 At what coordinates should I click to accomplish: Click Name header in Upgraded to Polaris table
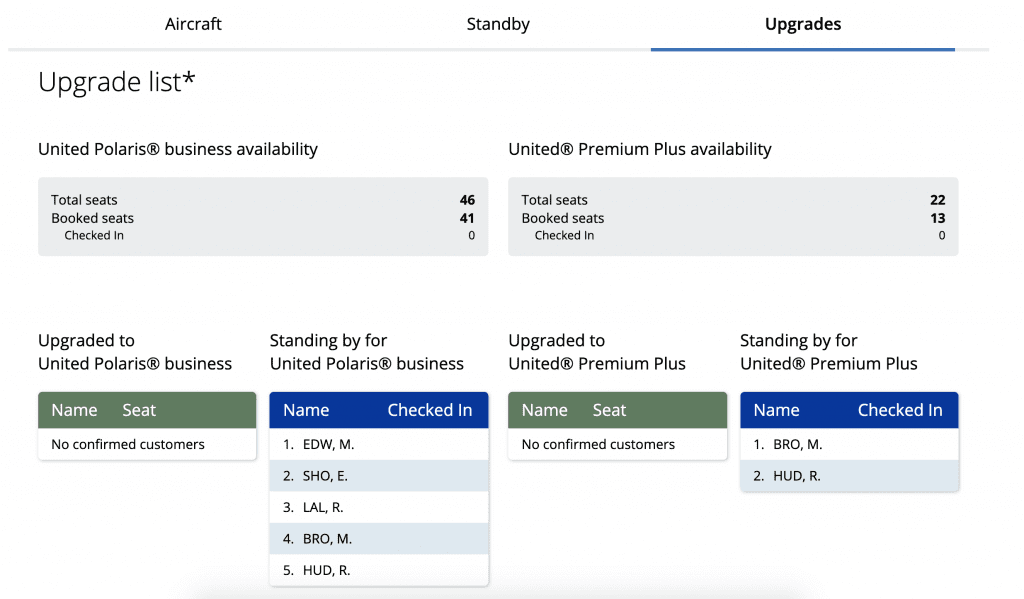[74, 410]
